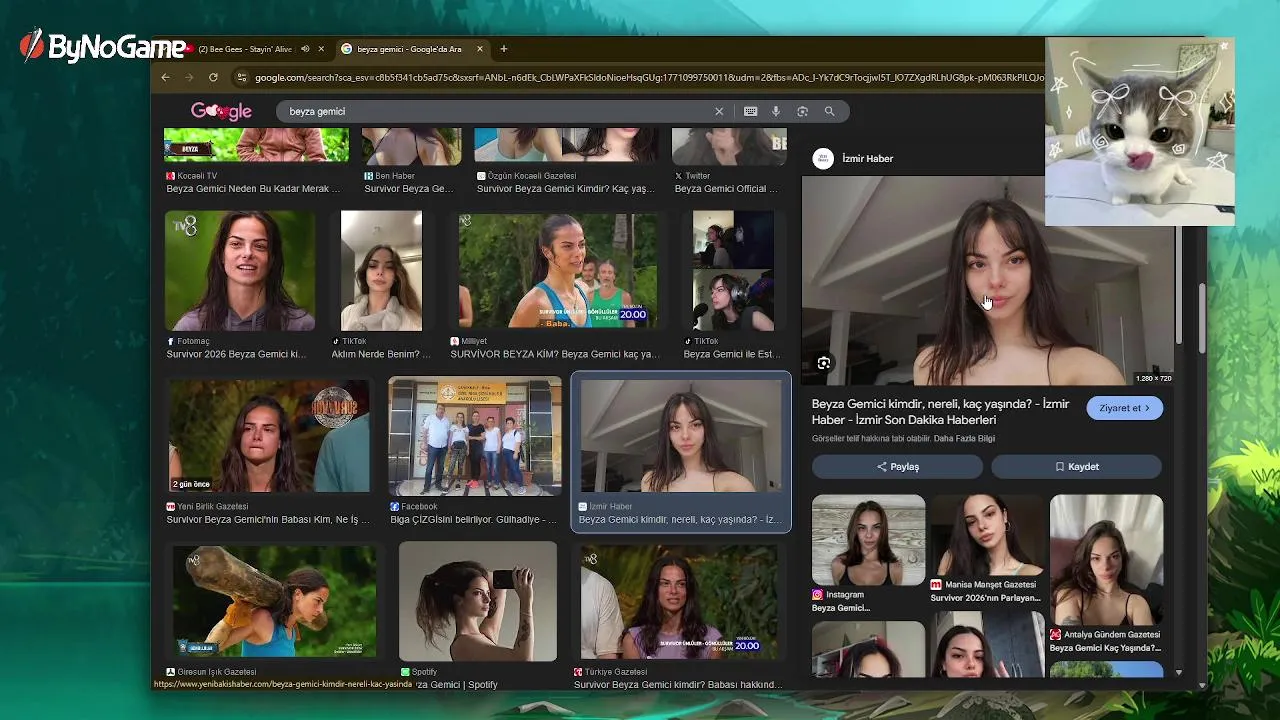Mute the Bee Gees tab audio icon
Viewport: 1280px width, 720px height.
(305, 49)
